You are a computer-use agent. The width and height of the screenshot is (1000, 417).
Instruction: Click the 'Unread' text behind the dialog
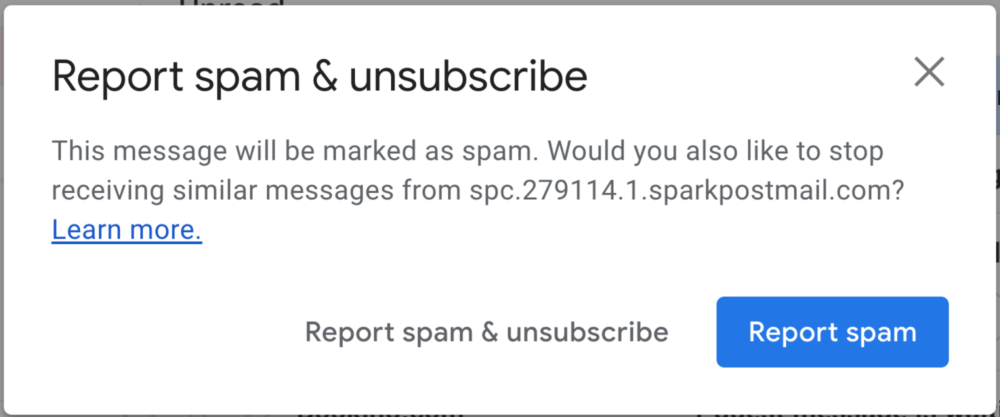tap(230, 4)
